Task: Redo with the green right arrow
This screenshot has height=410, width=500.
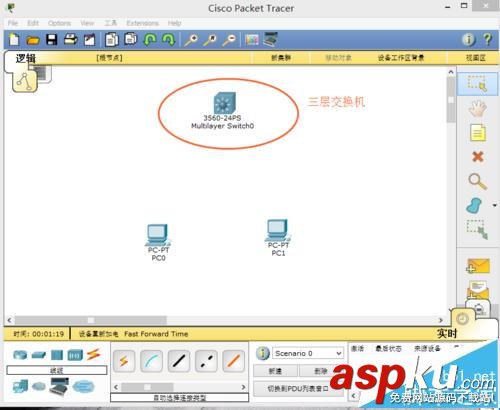Action: [x=169, y=40]
